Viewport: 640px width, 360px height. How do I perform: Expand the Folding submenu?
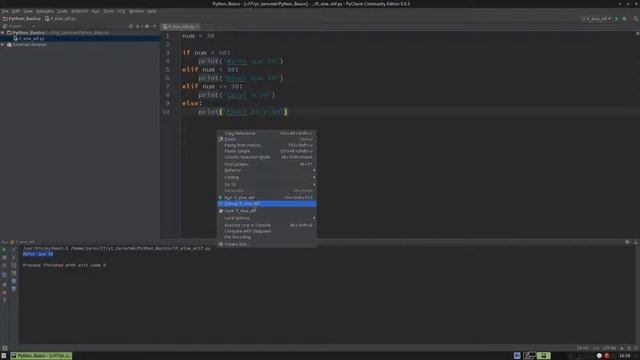coord(267,177)
